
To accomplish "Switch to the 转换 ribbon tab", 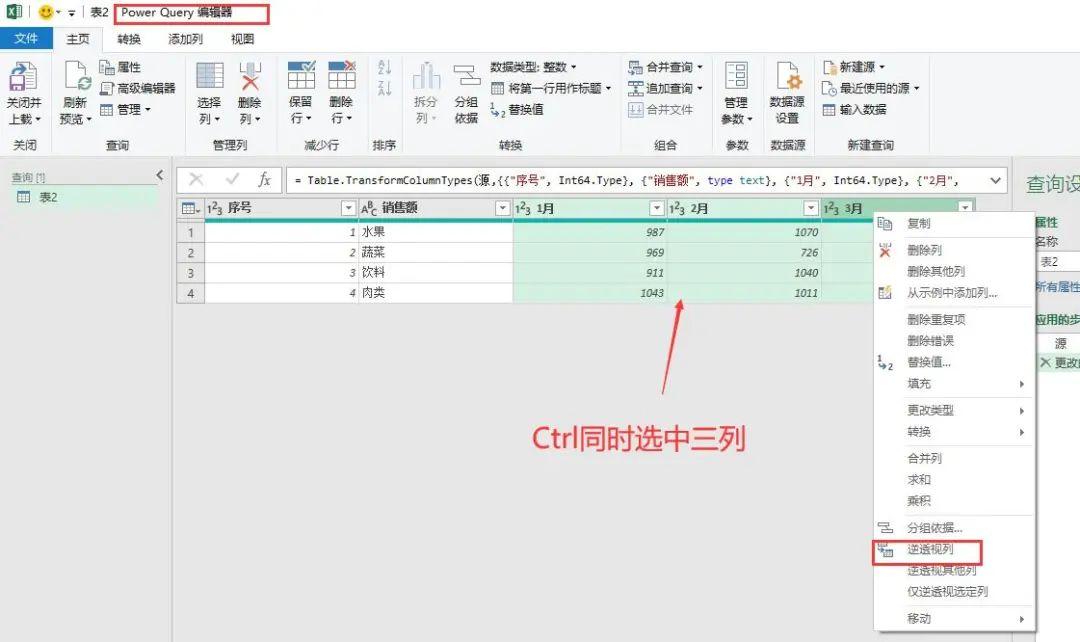I will (x=129, y=39).
